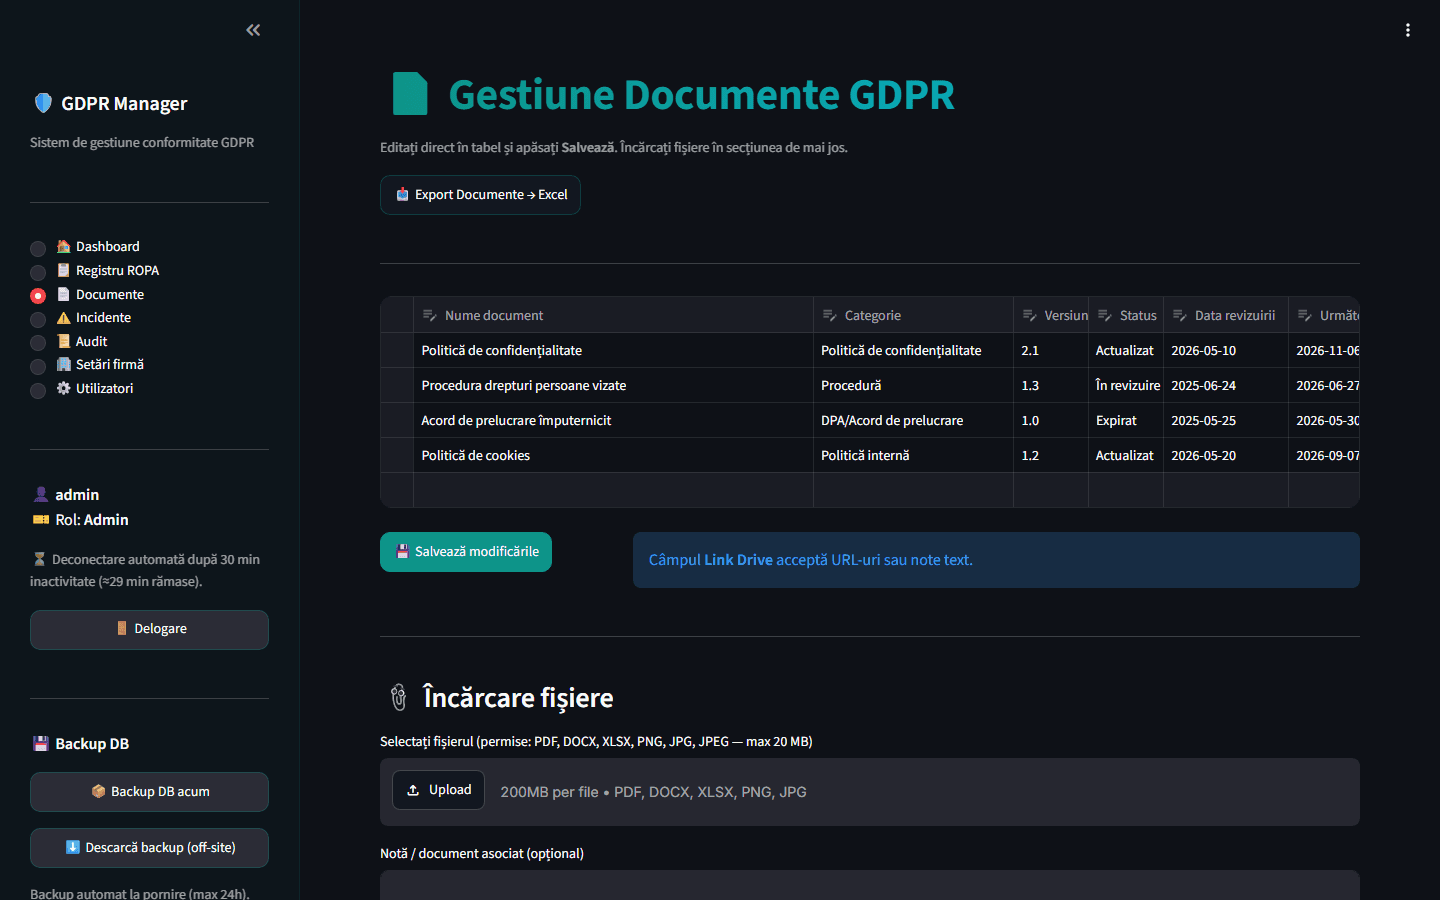Click the empty new-row name cell
This screenshot has width=1440, height=900.
(613, 490)
